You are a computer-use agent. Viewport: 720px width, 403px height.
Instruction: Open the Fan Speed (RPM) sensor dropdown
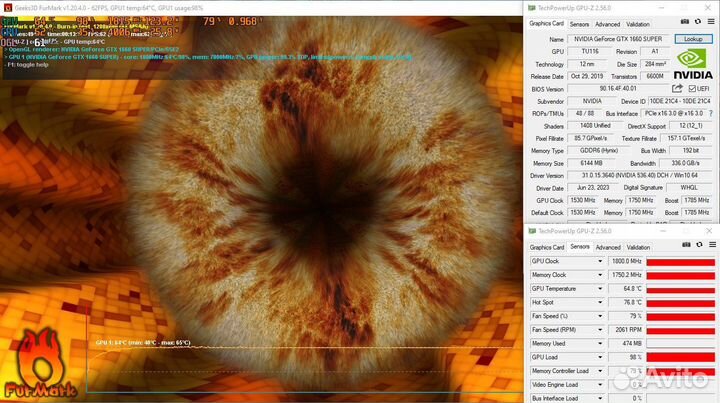coord(600,330)
